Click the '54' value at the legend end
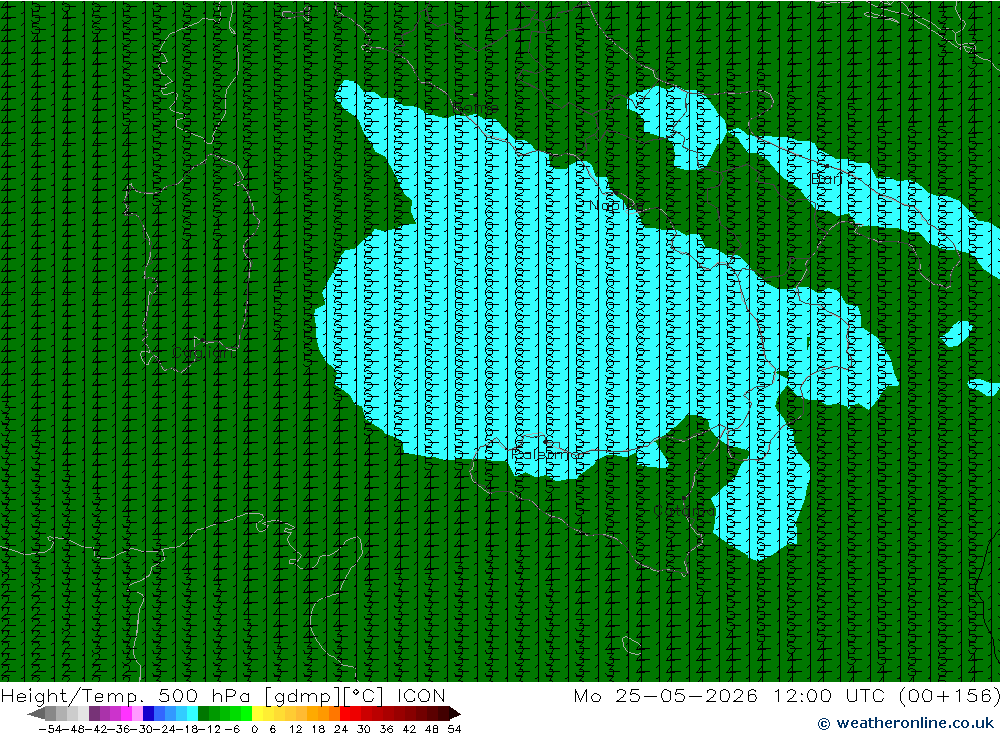Screen dimensions: 1000x733 pyautogui.click(x=454, y=729)
